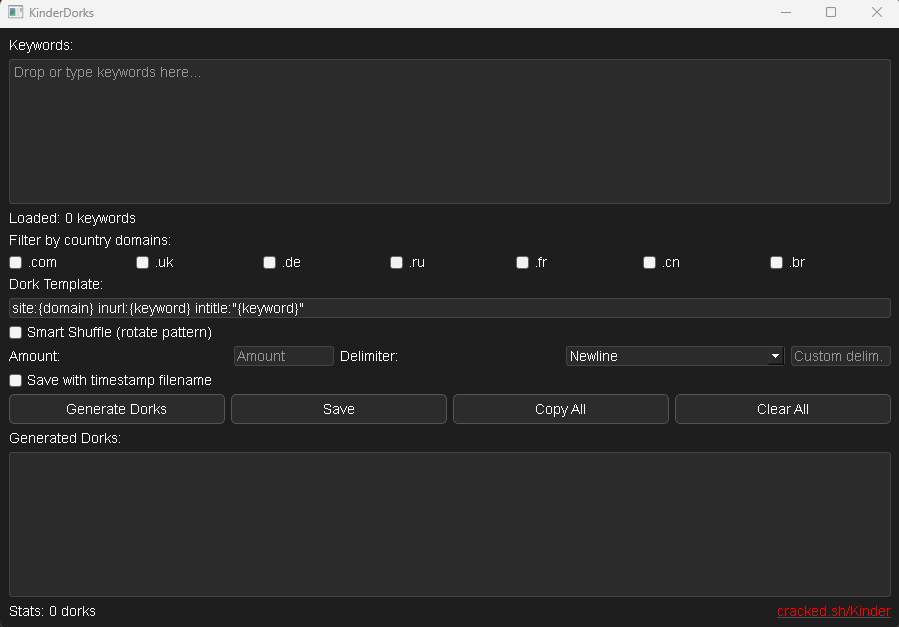Hit the Copy All button
Viewport: 899px width, 627px height.
point(560,409)
